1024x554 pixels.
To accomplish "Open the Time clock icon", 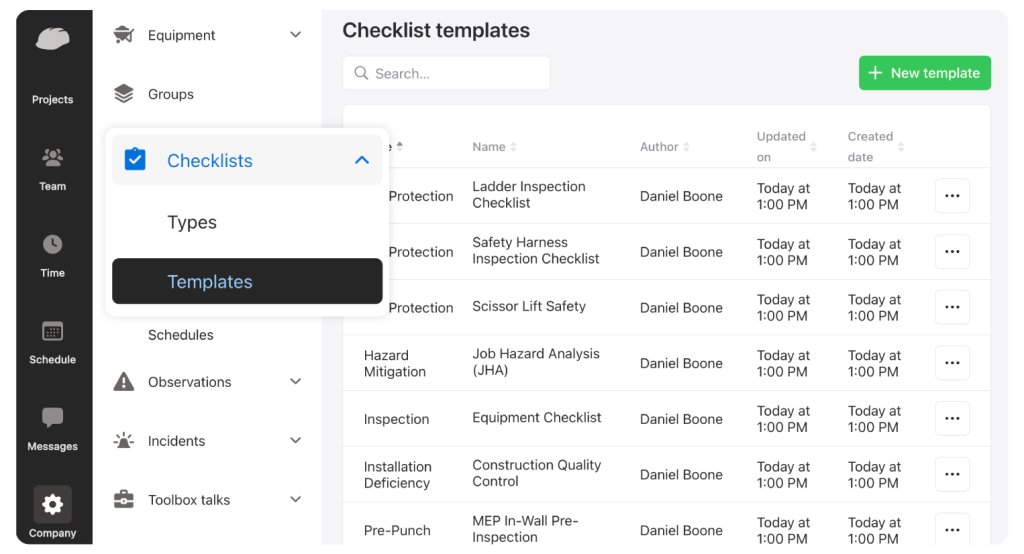I will tap(53, 245).
